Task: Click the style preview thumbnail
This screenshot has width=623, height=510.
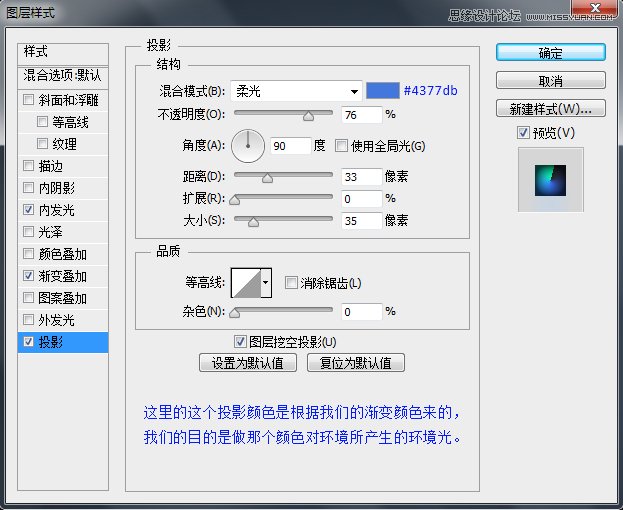Action: (x=550, y=180)
